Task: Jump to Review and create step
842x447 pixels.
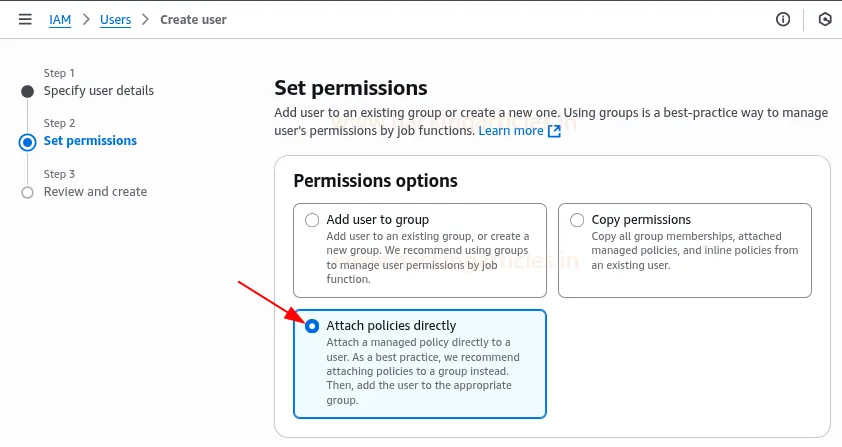Action: coord(95,192)
